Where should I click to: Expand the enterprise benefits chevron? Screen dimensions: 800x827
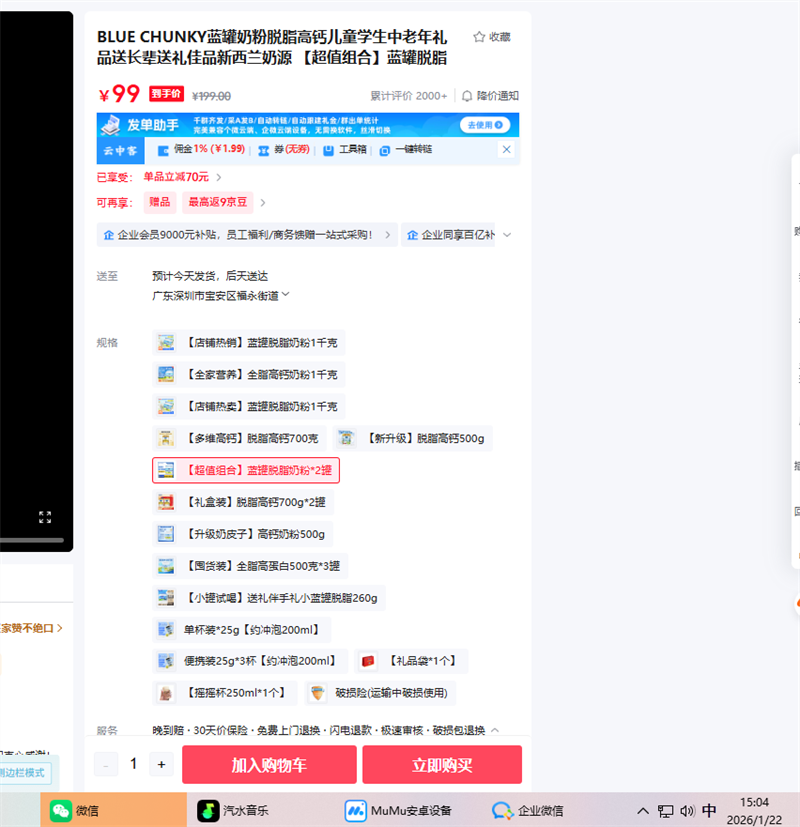click(x=507, y=235)
